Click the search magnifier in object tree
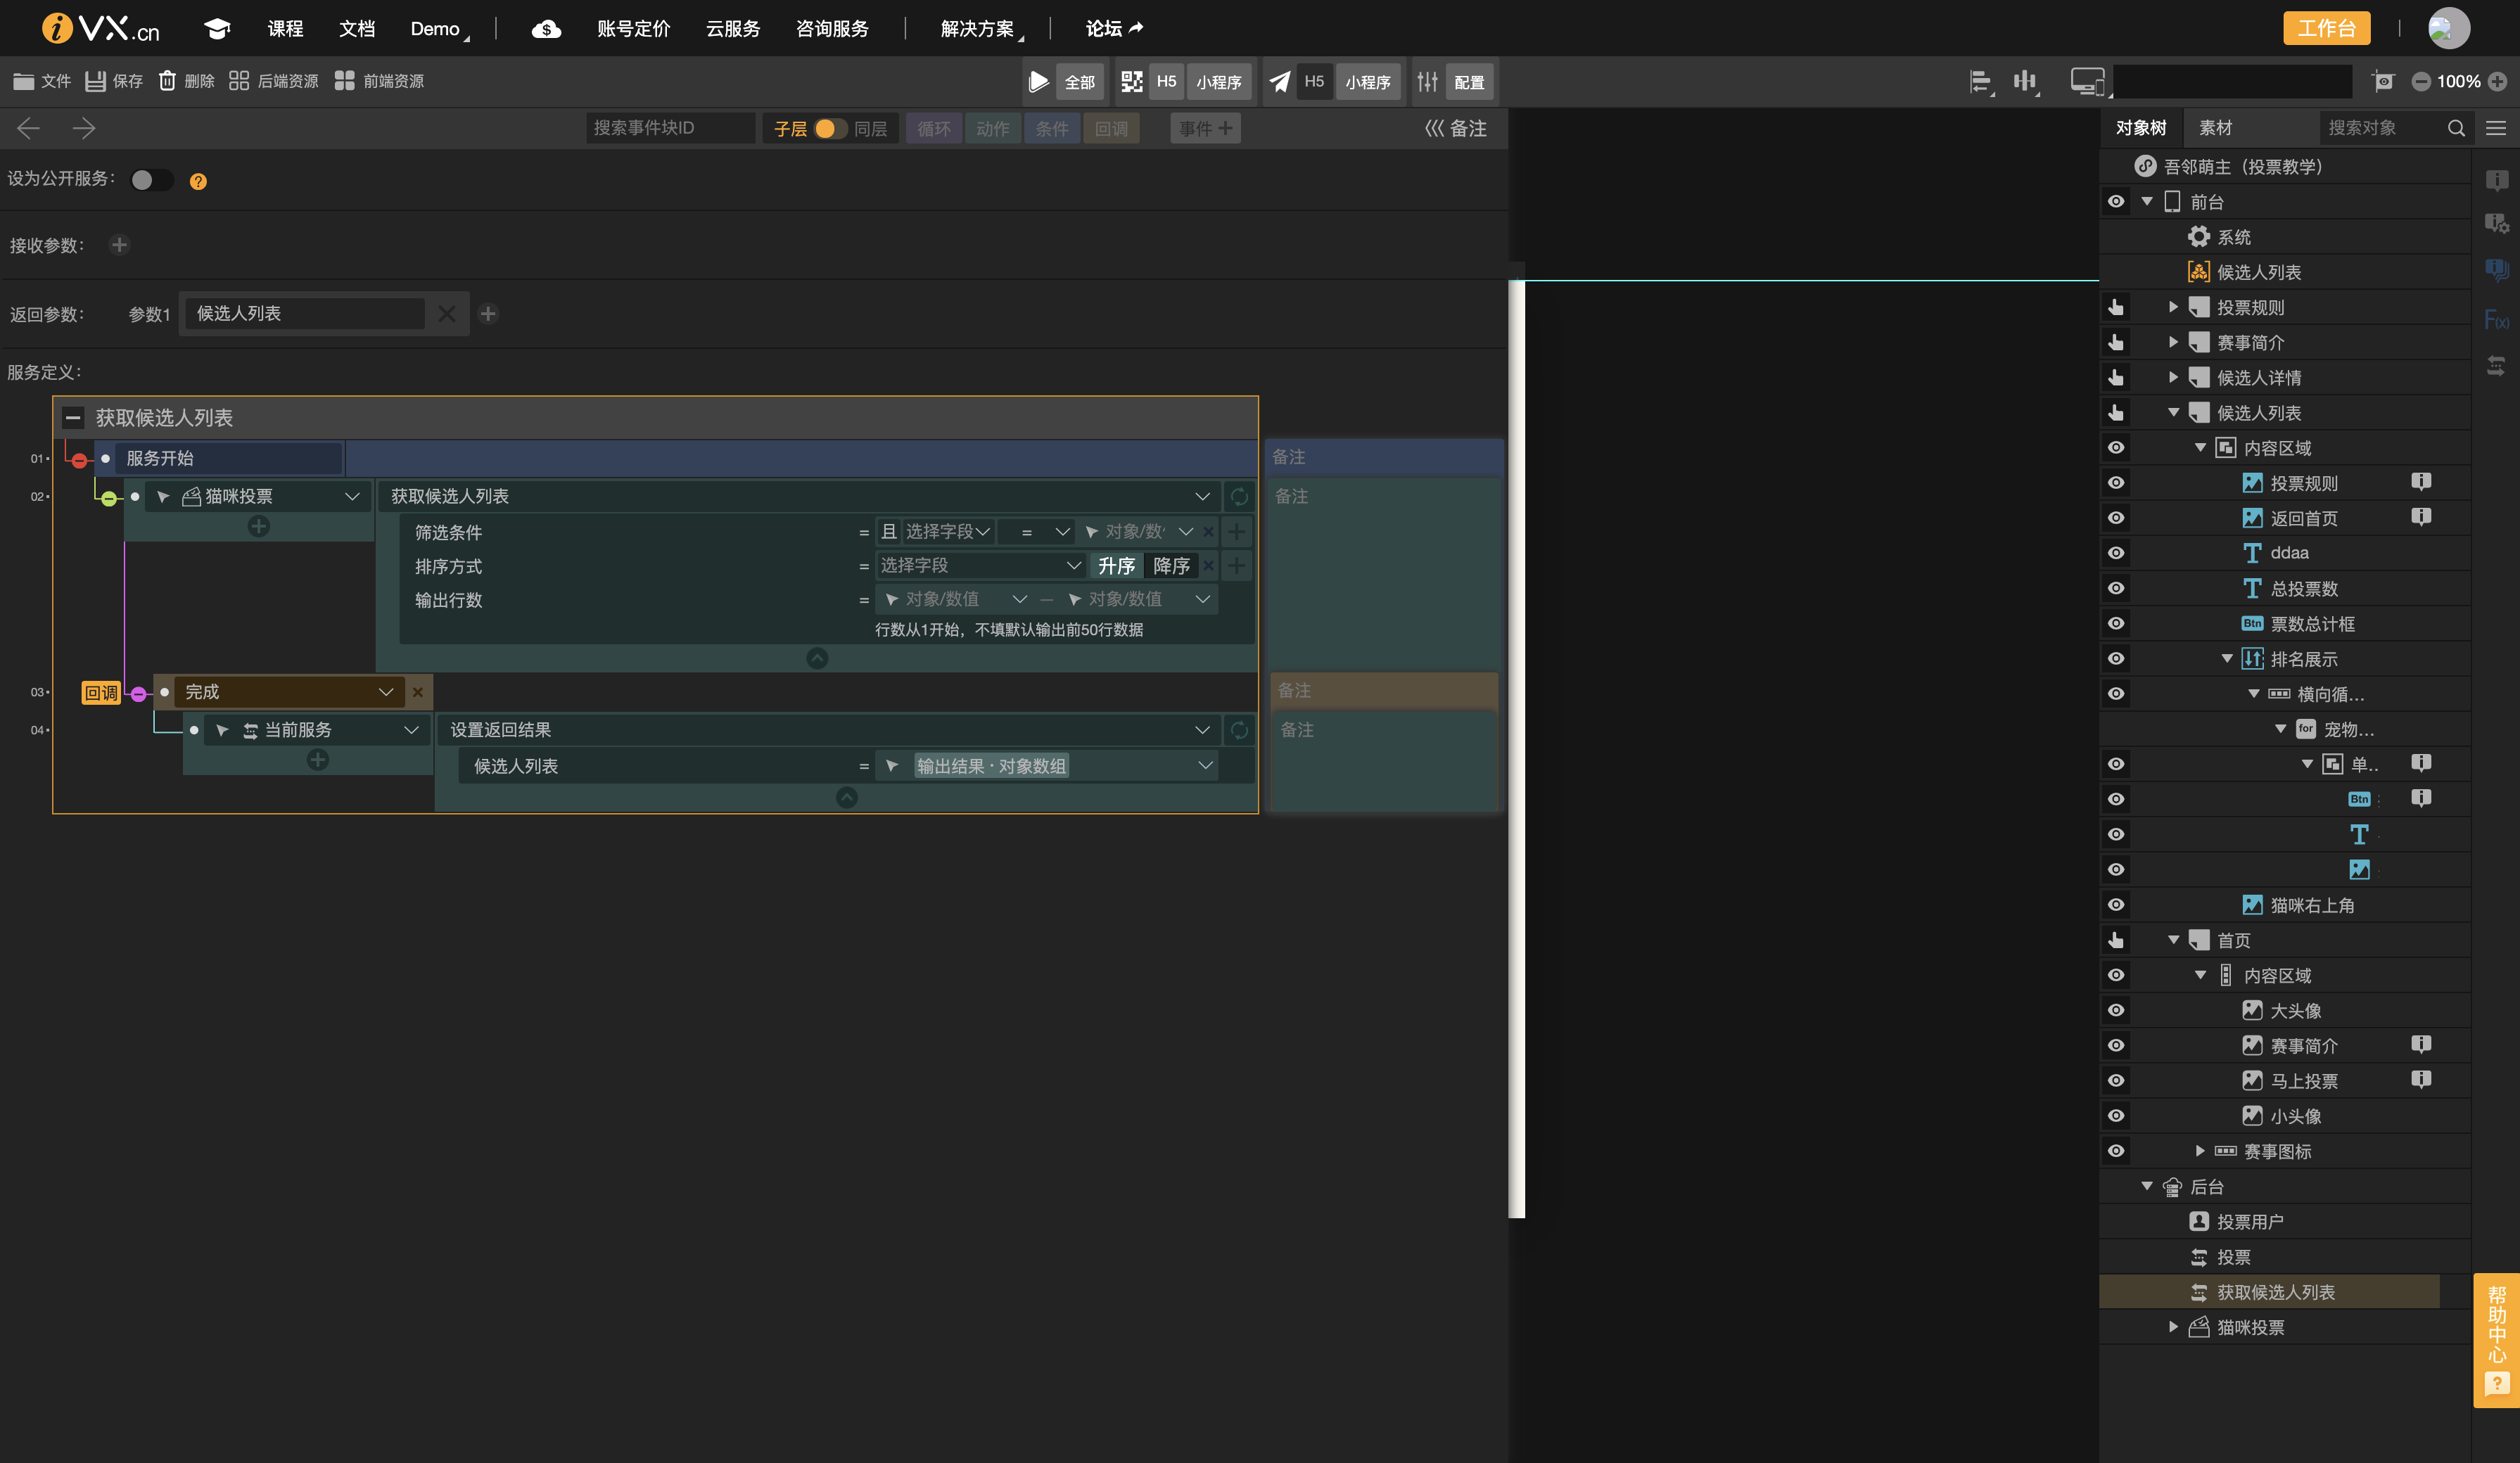The image size is (2520, 1463). tap(2455, 128)
